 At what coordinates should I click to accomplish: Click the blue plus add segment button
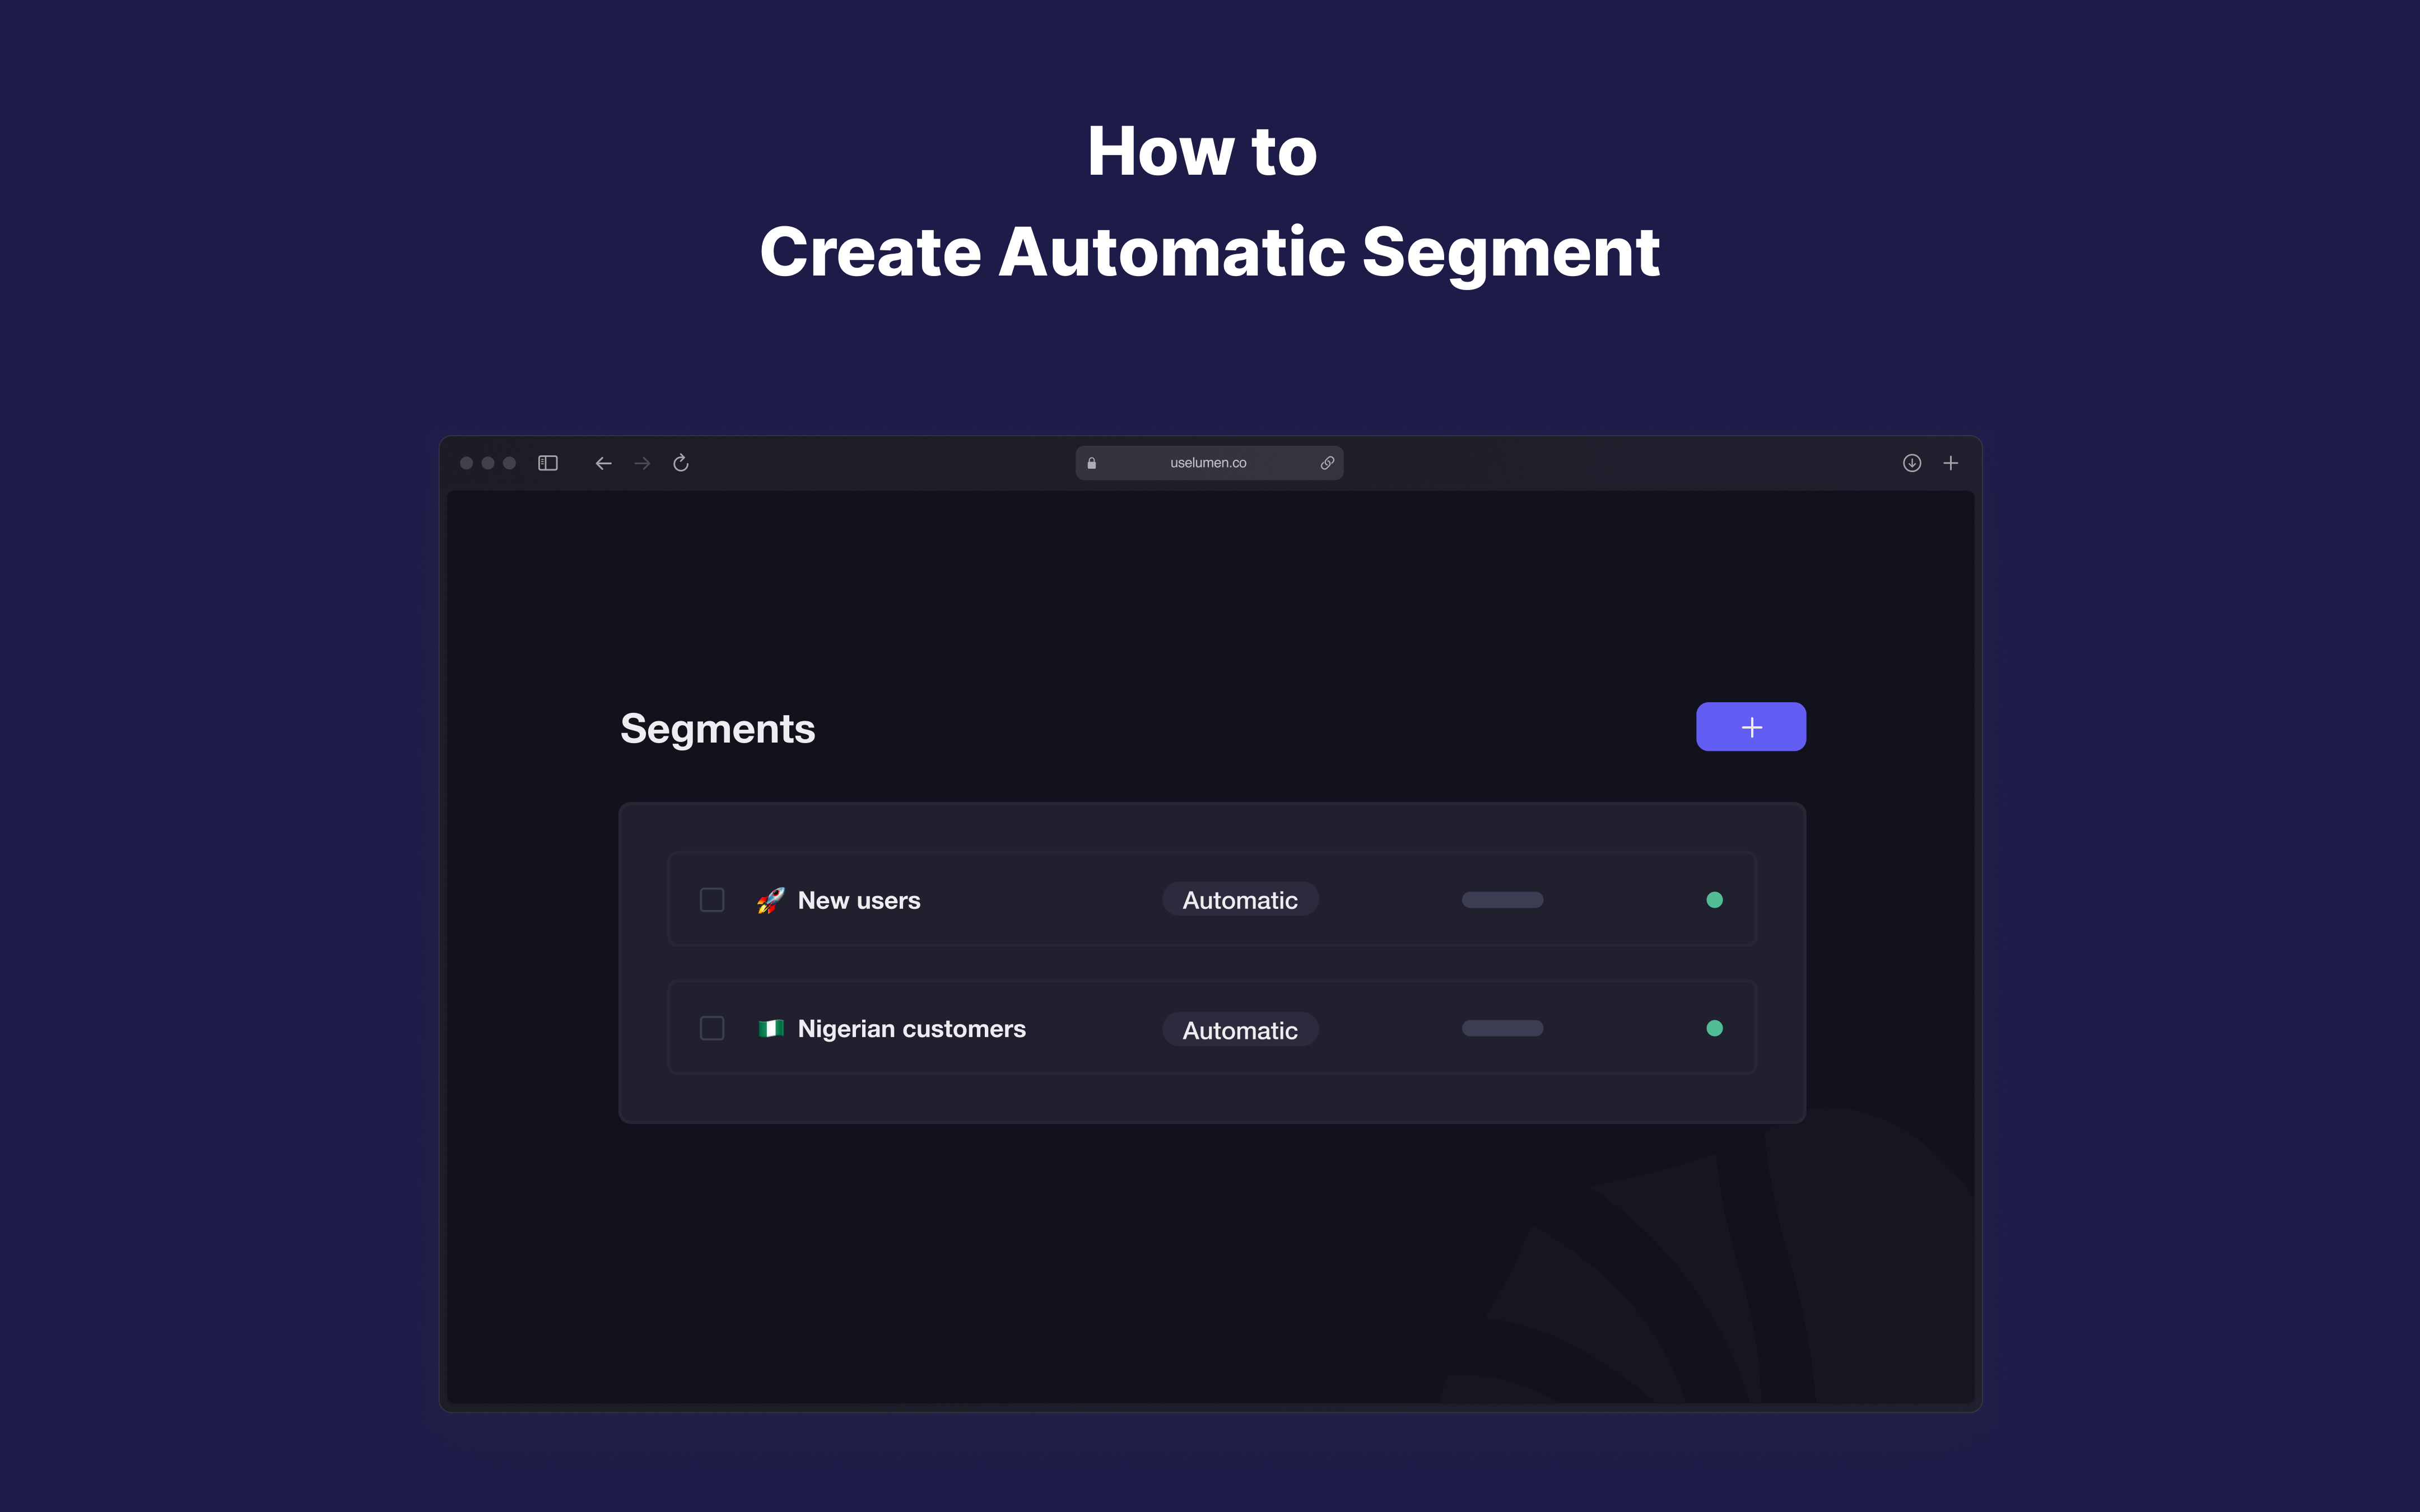tap(1750, 727)
